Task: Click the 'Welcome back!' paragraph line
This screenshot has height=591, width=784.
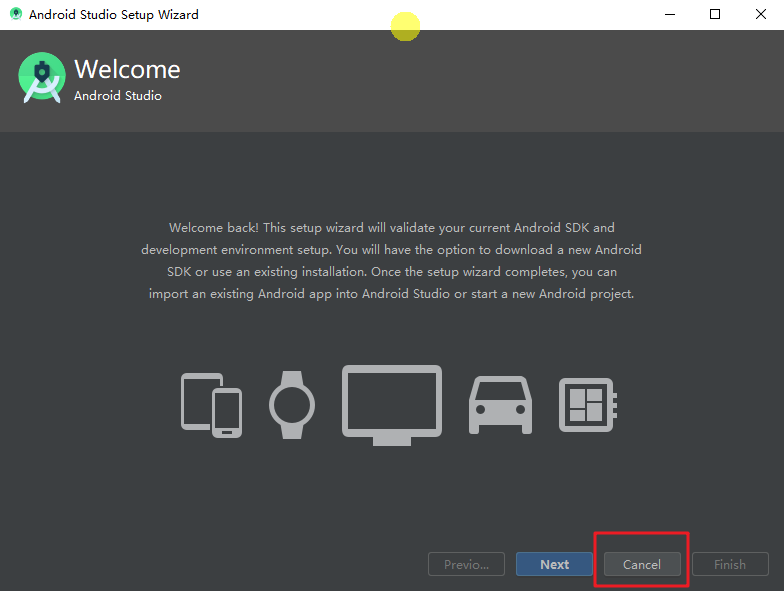Action: [x=392, y=228]
